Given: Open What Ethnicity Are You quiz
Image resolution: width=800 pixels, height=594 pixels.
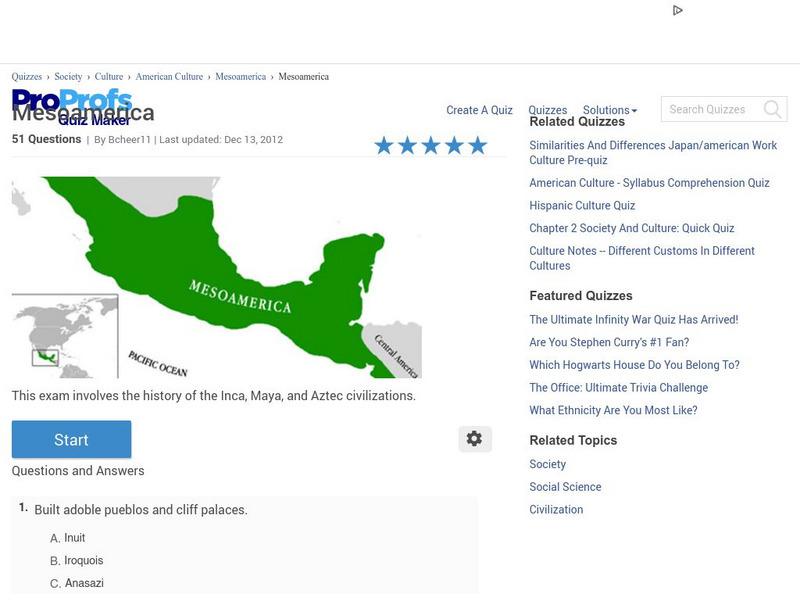Looking at the screenshot, I should (613, 410).
